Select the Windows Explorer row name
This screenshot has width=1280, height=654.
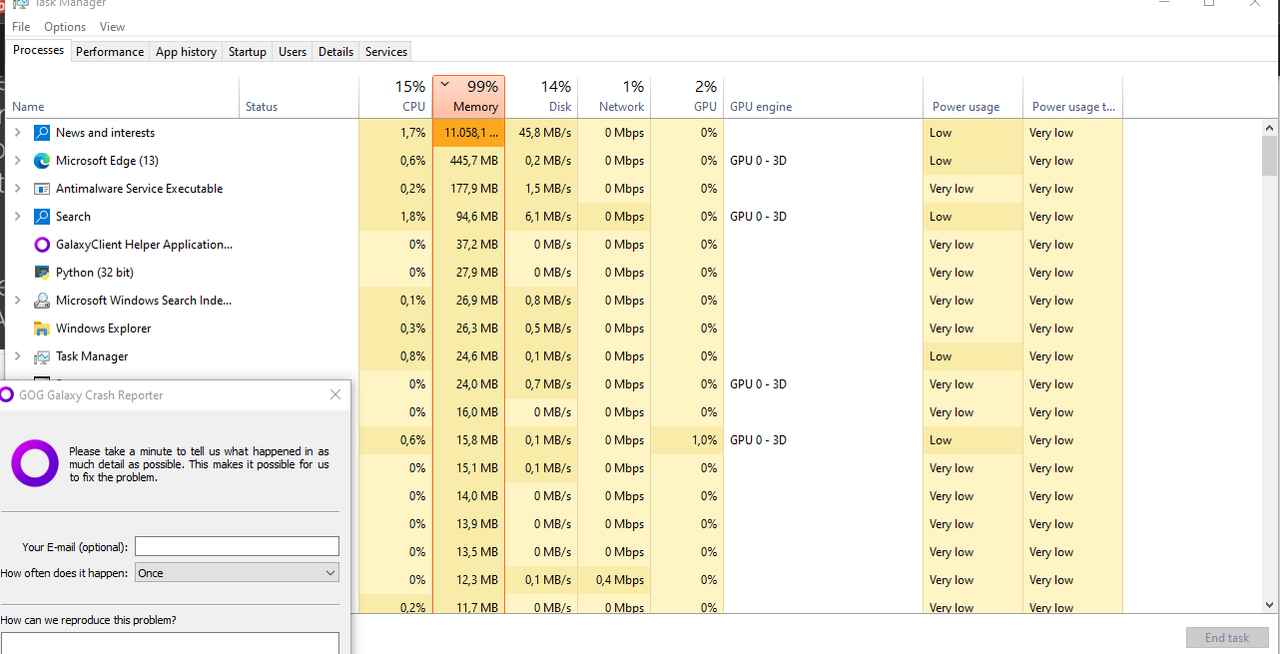[x=104, y=329]
